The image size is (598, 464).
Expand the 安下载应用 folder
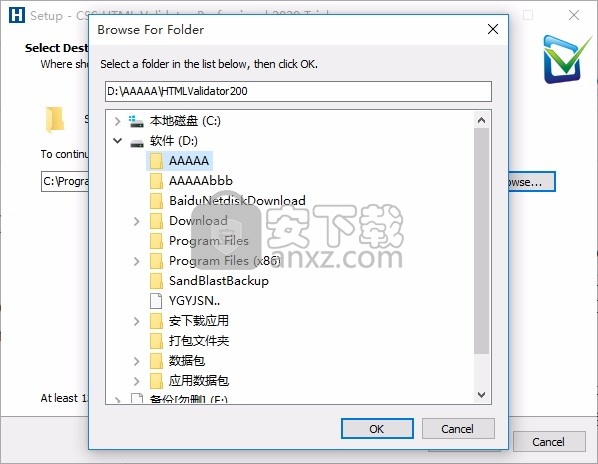click(x=137, y=321)
